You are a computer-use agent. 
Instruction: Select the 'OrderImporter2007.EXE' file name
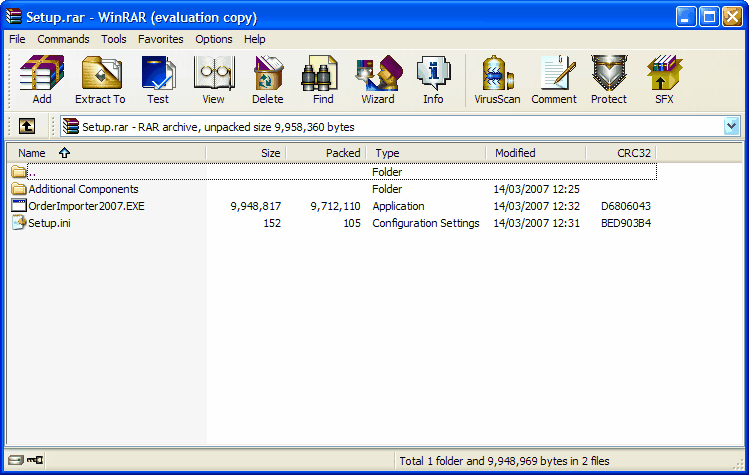[86, 206]
